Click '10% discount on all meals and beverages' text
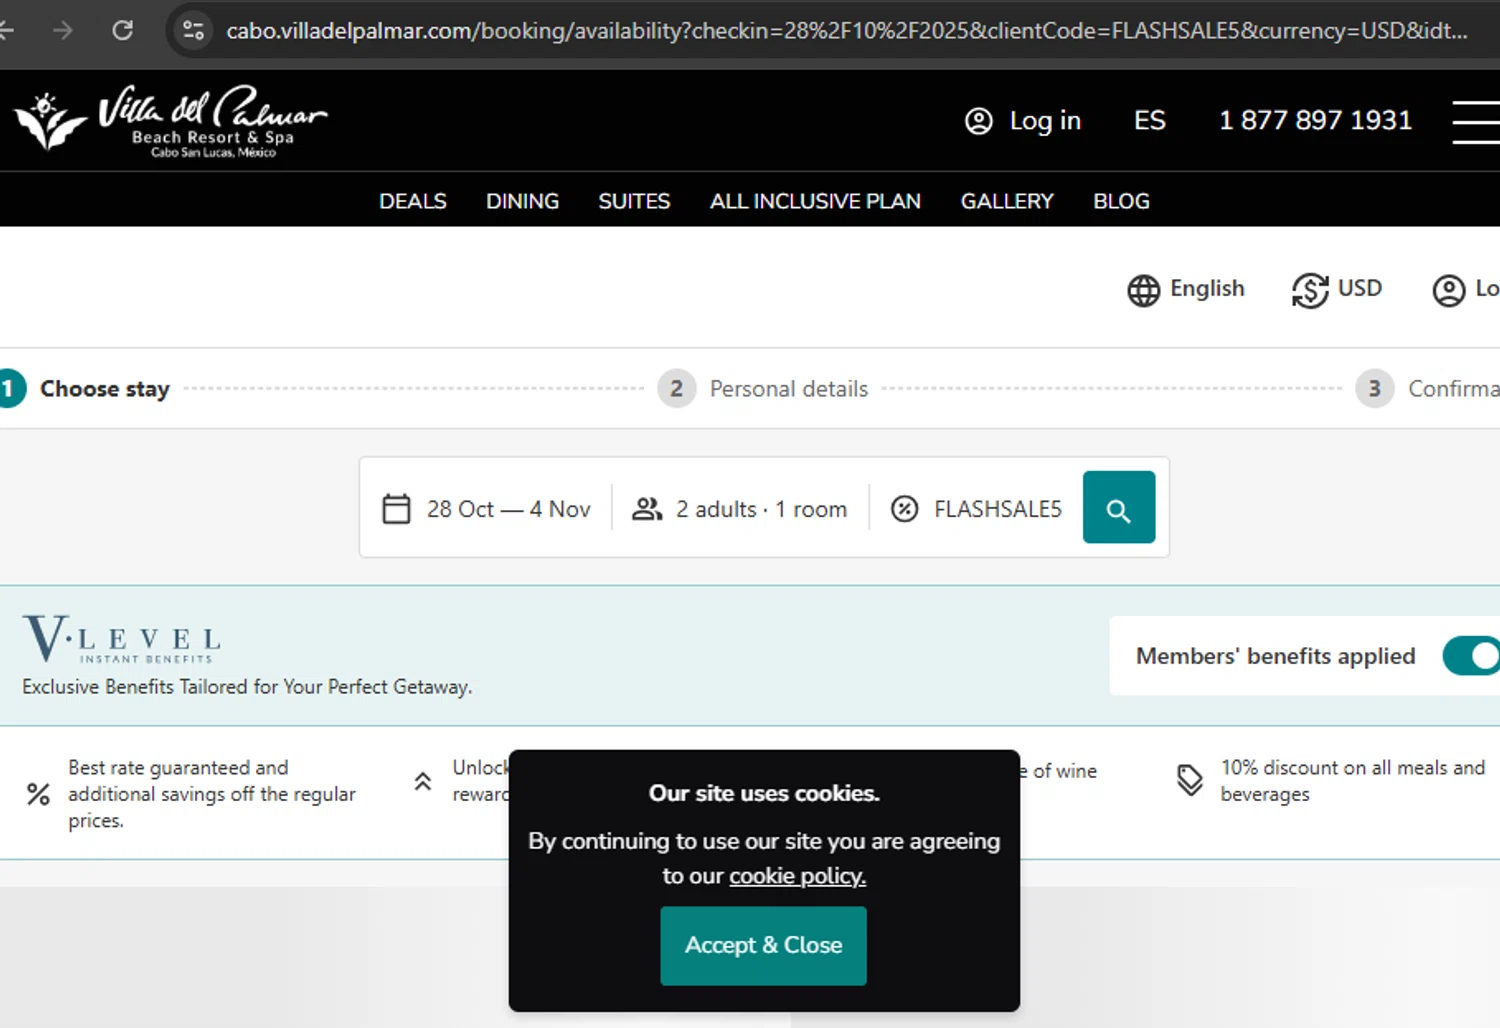This screenshot has width=1500, height=1028. point(1352,781)
